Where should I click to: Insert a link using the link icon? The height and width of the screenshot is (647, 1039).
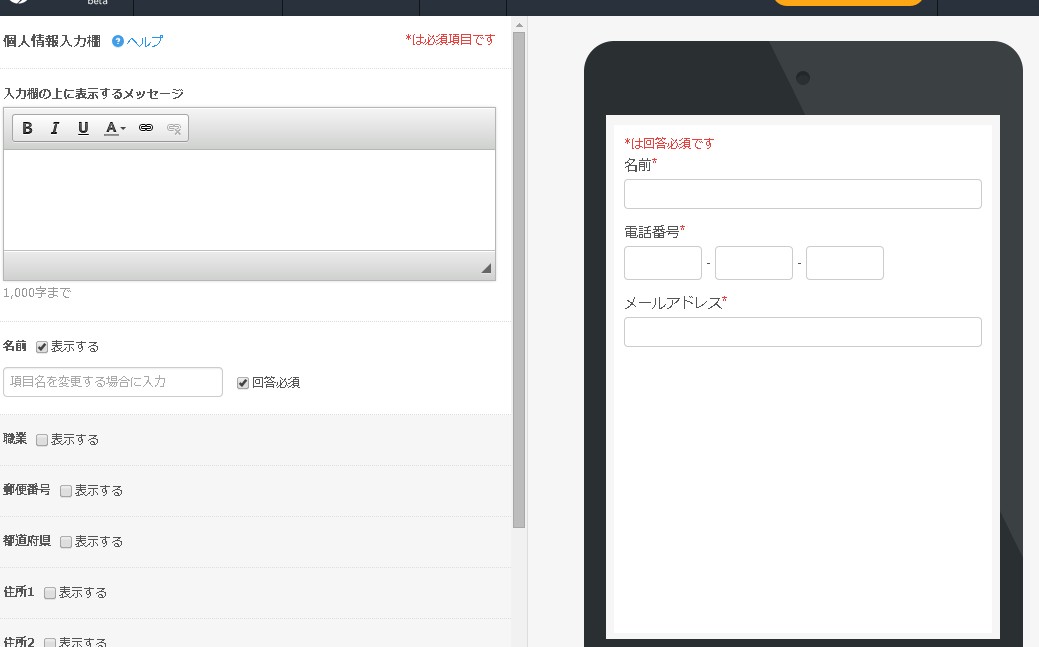point(146,128)
